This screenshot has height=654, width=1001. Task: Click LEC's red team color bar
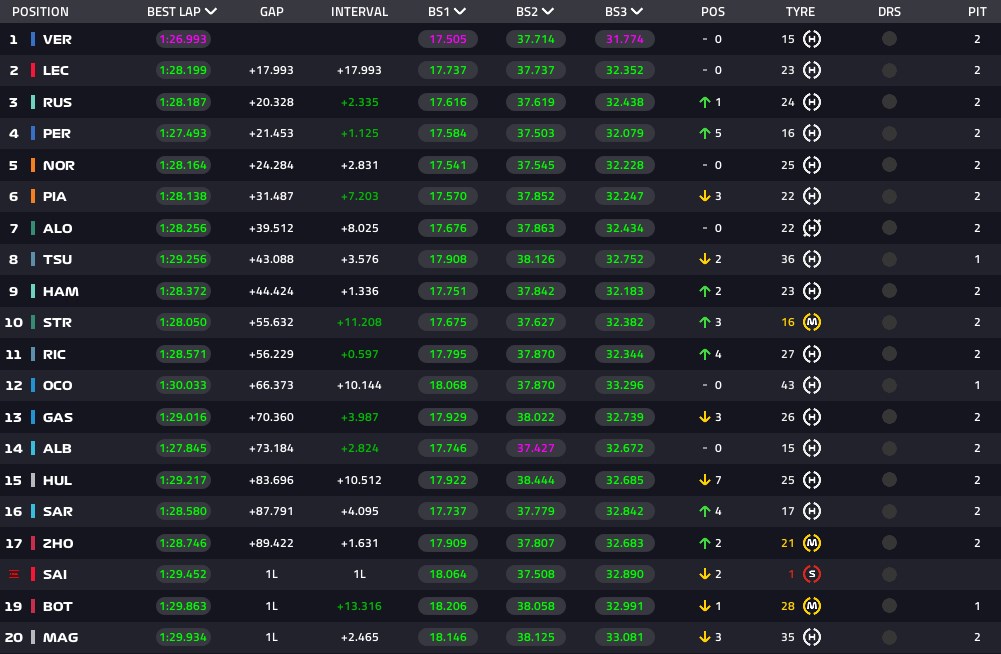pos(33,70)
